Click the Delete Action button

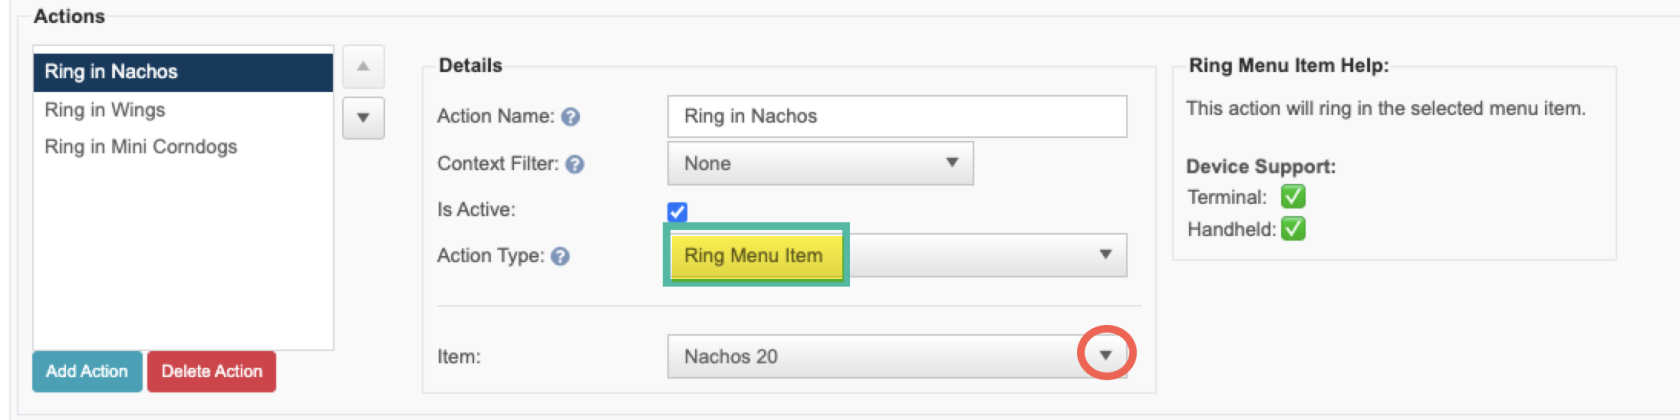(x=212, y=371)
